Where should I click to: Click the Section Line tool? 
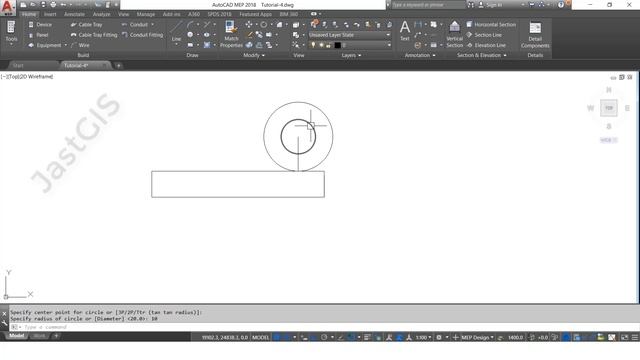click(x=484, y=35)
